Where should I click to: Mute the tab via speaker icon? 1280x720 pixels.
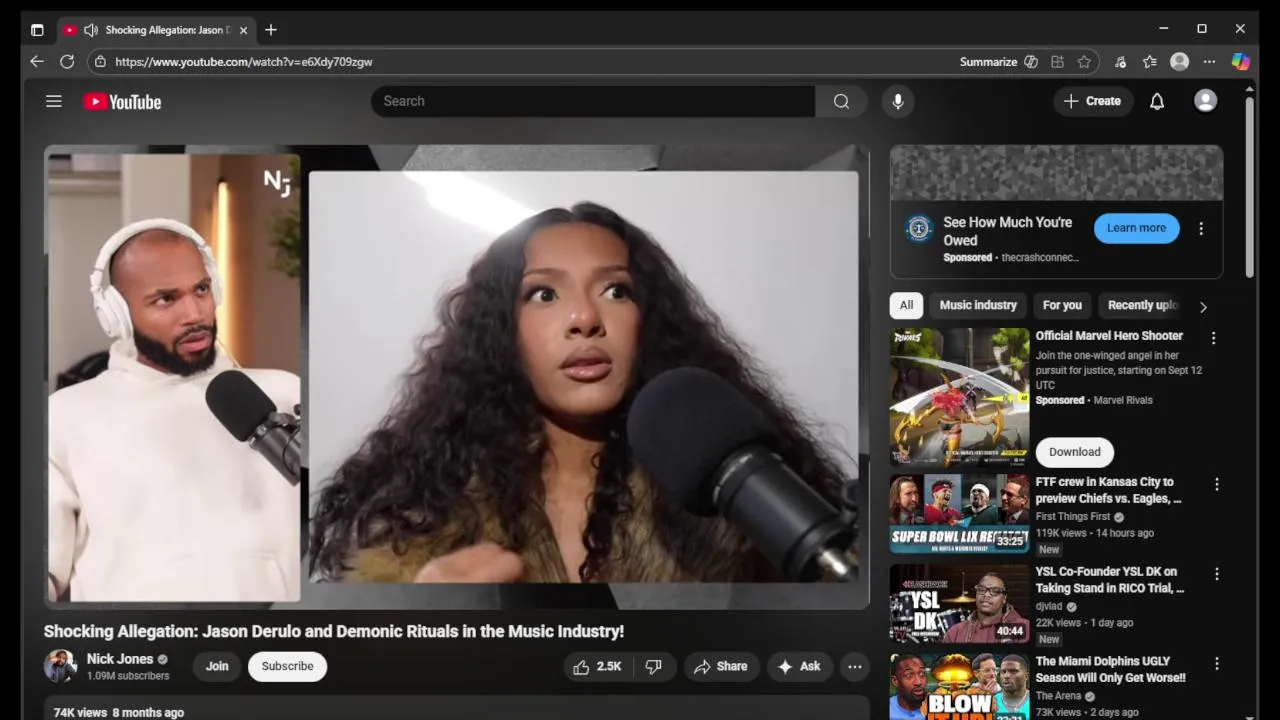coord(91,30)
